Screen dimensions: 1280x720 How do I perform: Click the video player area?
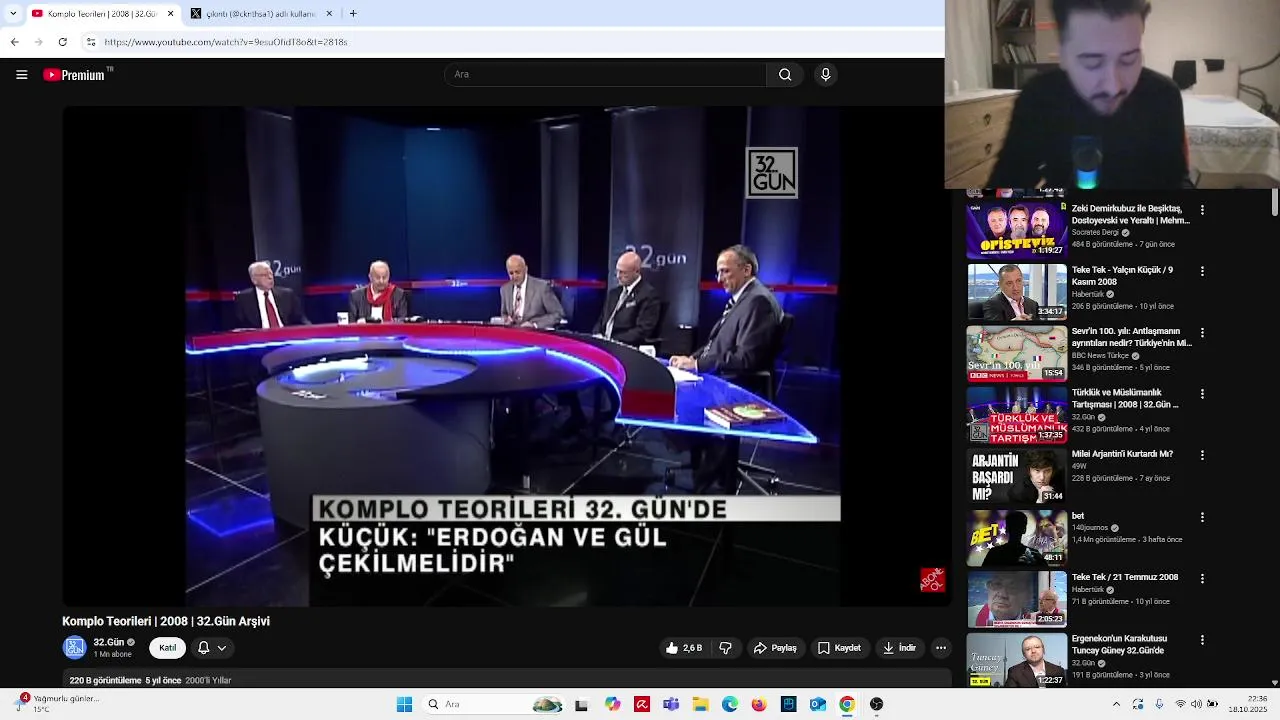506,356
